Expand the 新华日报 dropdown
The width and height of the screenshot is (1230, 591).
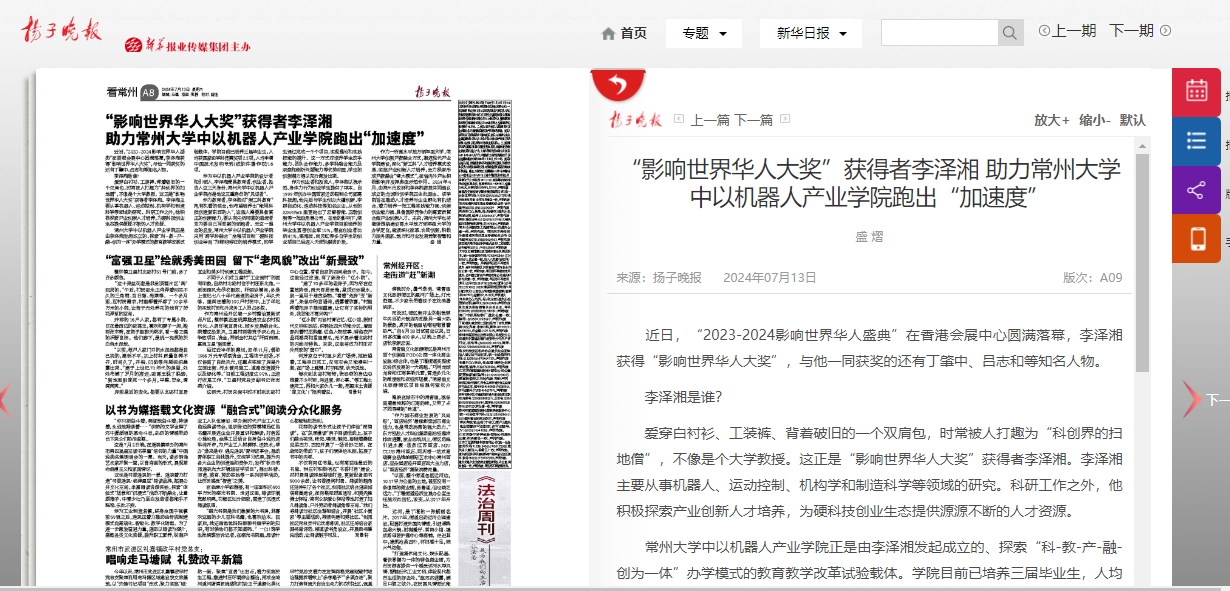point(811,33)
